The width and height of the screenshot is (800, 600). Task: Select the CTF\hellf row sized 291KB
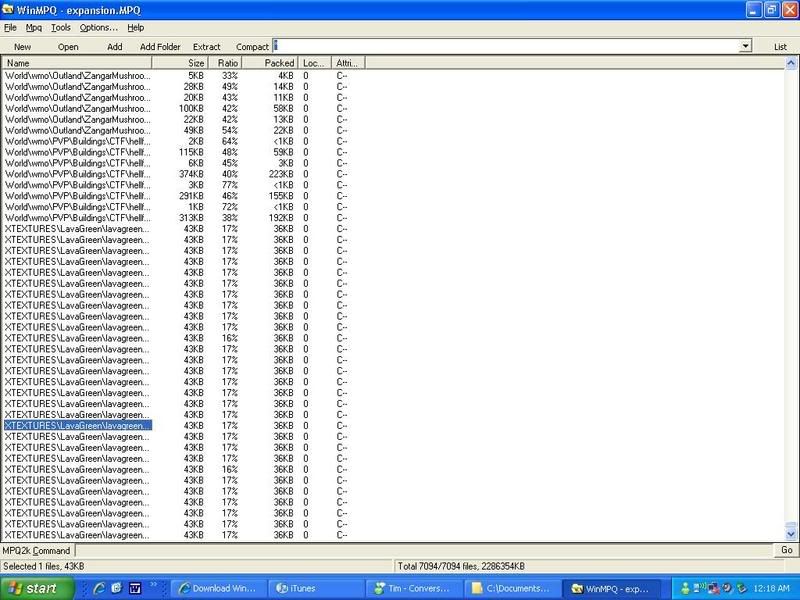(78, 196)
